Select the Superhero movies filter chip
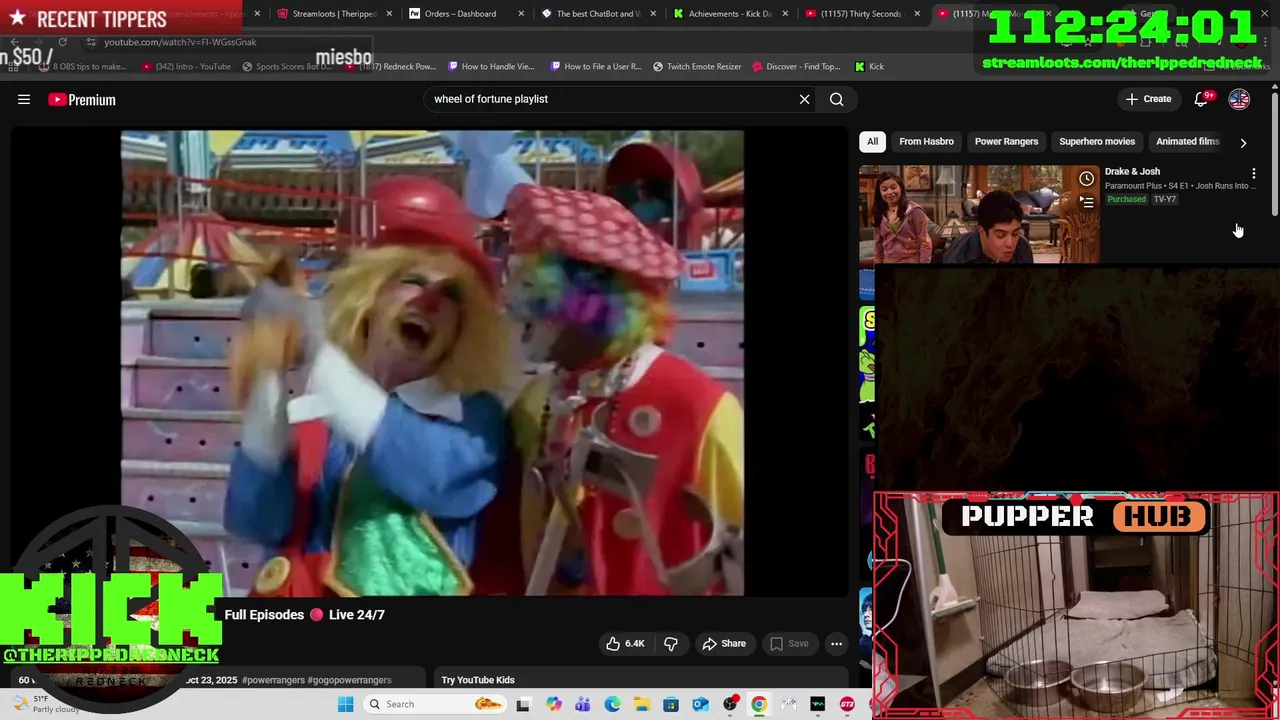Screen dimensions: 1280x720 (x=1096, y=141)
